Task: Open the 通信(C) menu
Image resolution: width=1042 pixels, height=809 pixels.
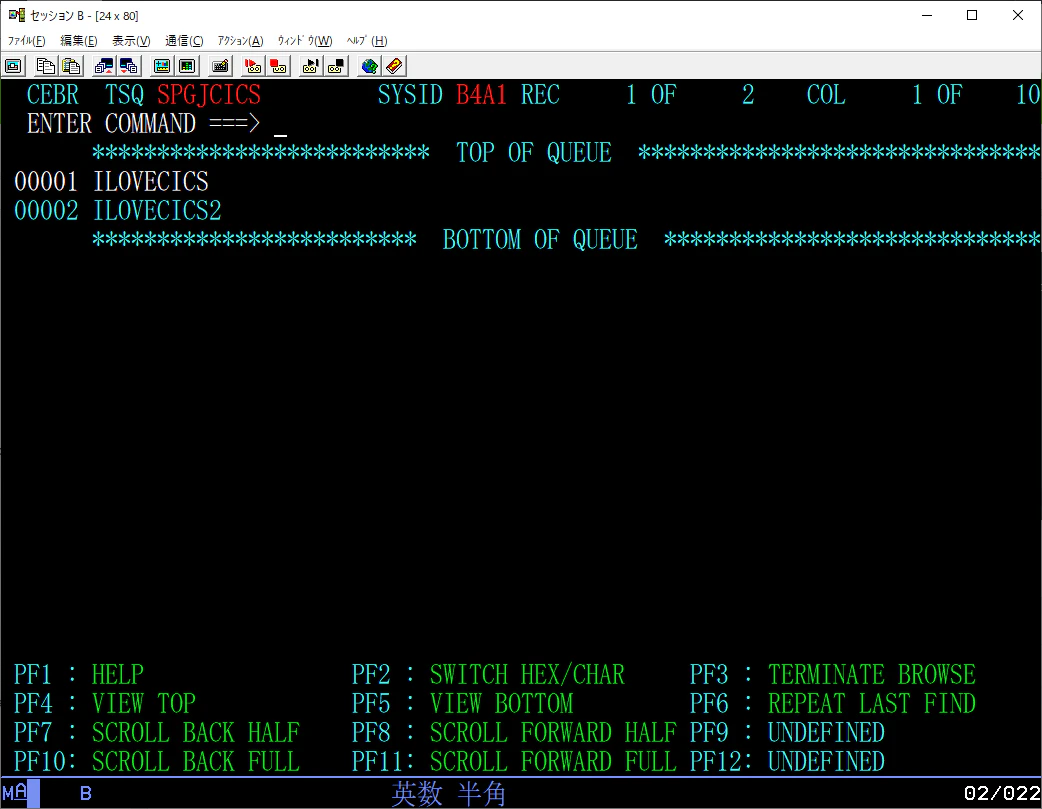Action: tap(184, 41)
